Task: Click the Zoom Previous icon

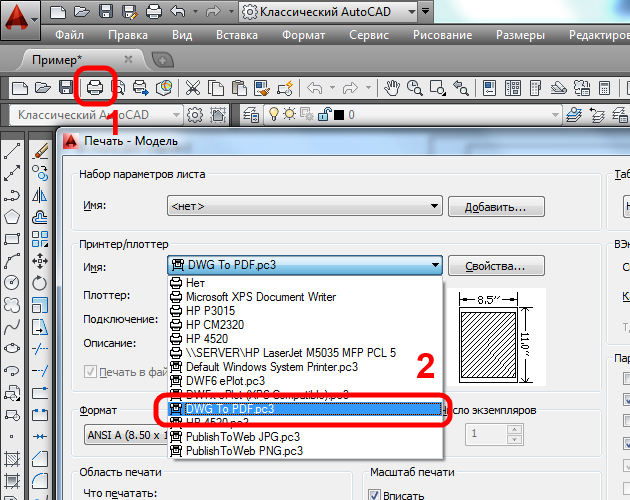Action: (x=461, y=88)
